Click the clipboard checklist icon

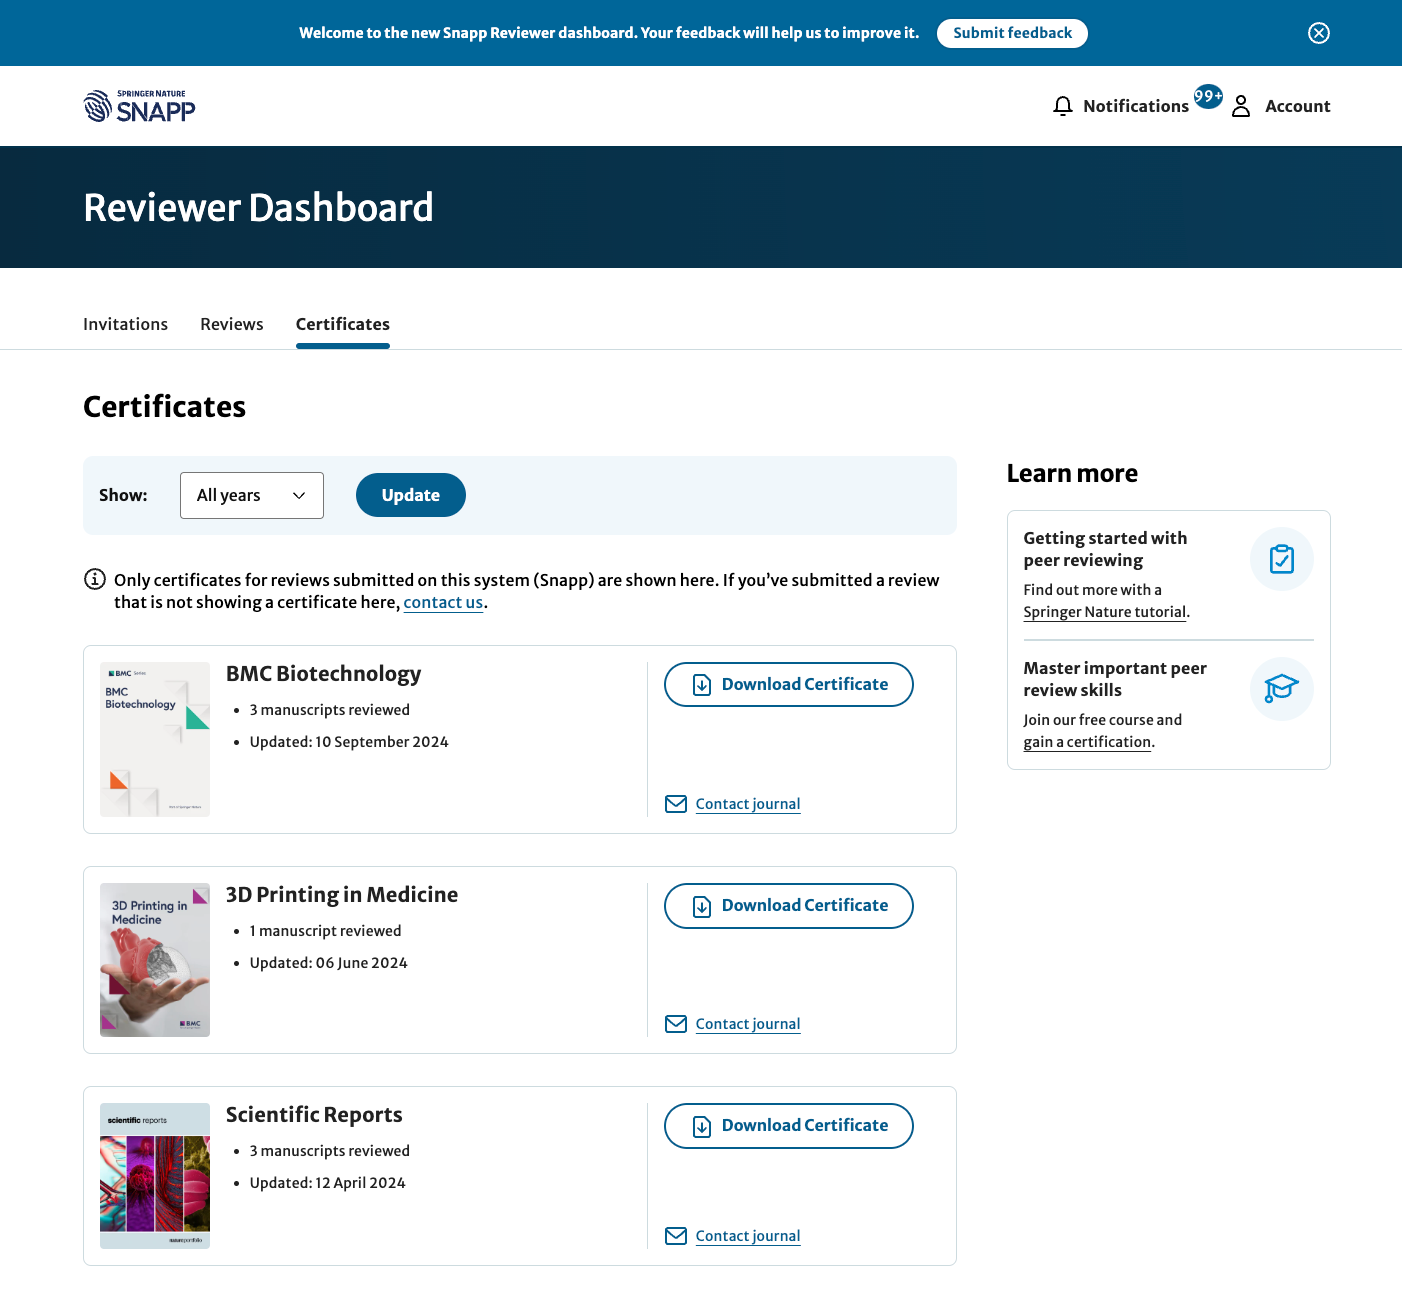coord(1282,559)
